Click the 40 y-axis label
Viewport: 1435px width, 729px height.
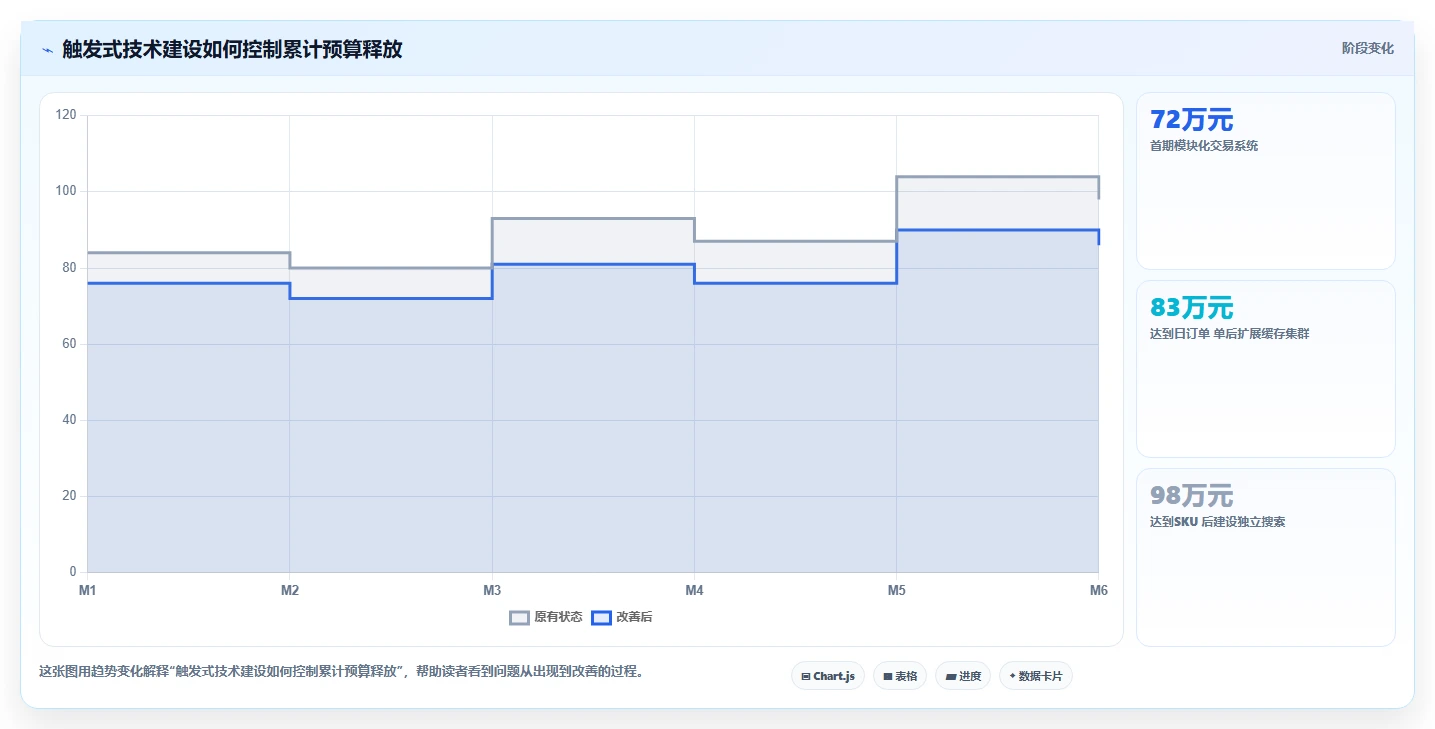point(69,420)
